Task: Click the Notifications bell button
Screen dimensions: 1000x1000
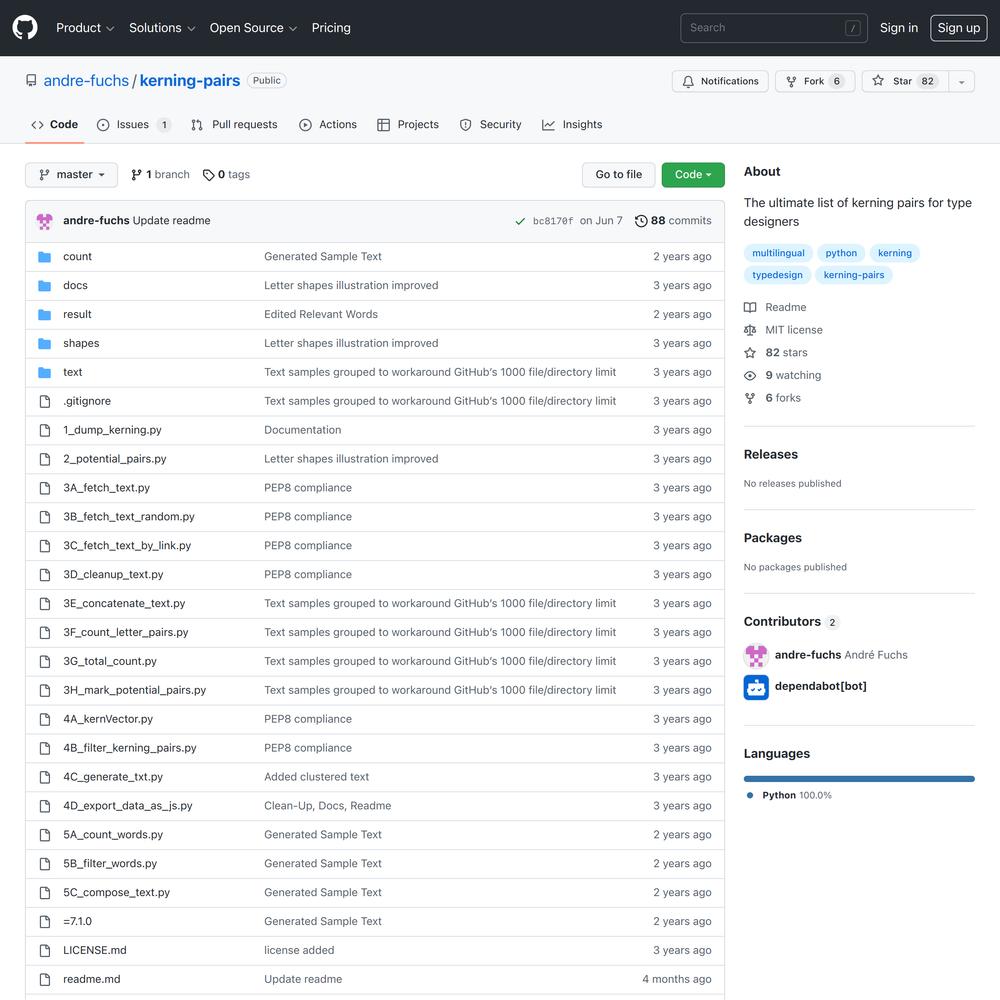Action: tap(720, 81)
